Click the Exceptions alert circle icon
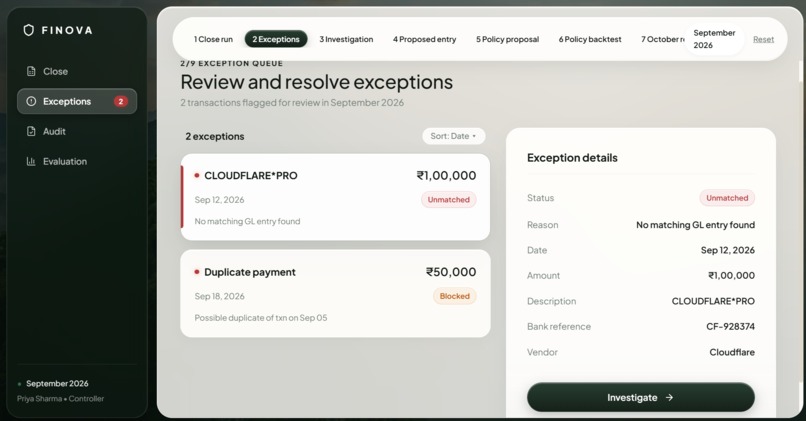This screenshot has height=421, width=806. 31,101
